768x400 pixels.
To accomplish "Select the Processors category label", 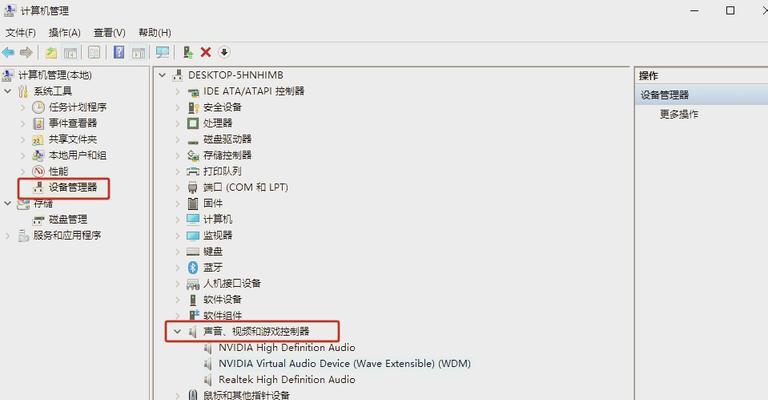I will pyautogui.click(x=217, y=123).
